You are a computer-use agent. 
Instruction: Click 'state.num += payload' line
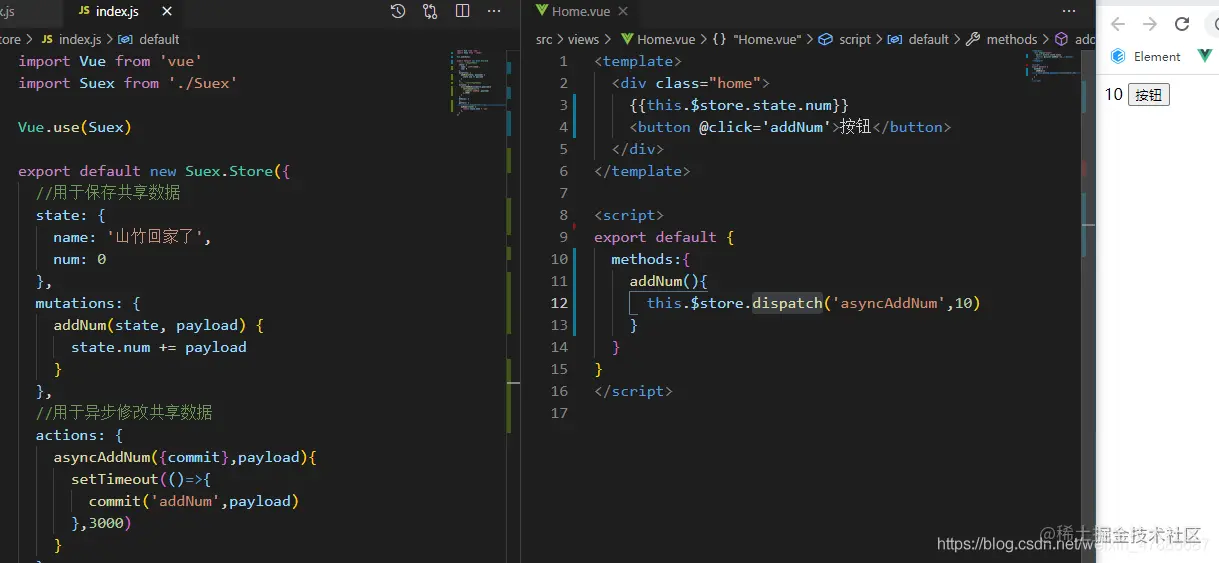point(158,347)
